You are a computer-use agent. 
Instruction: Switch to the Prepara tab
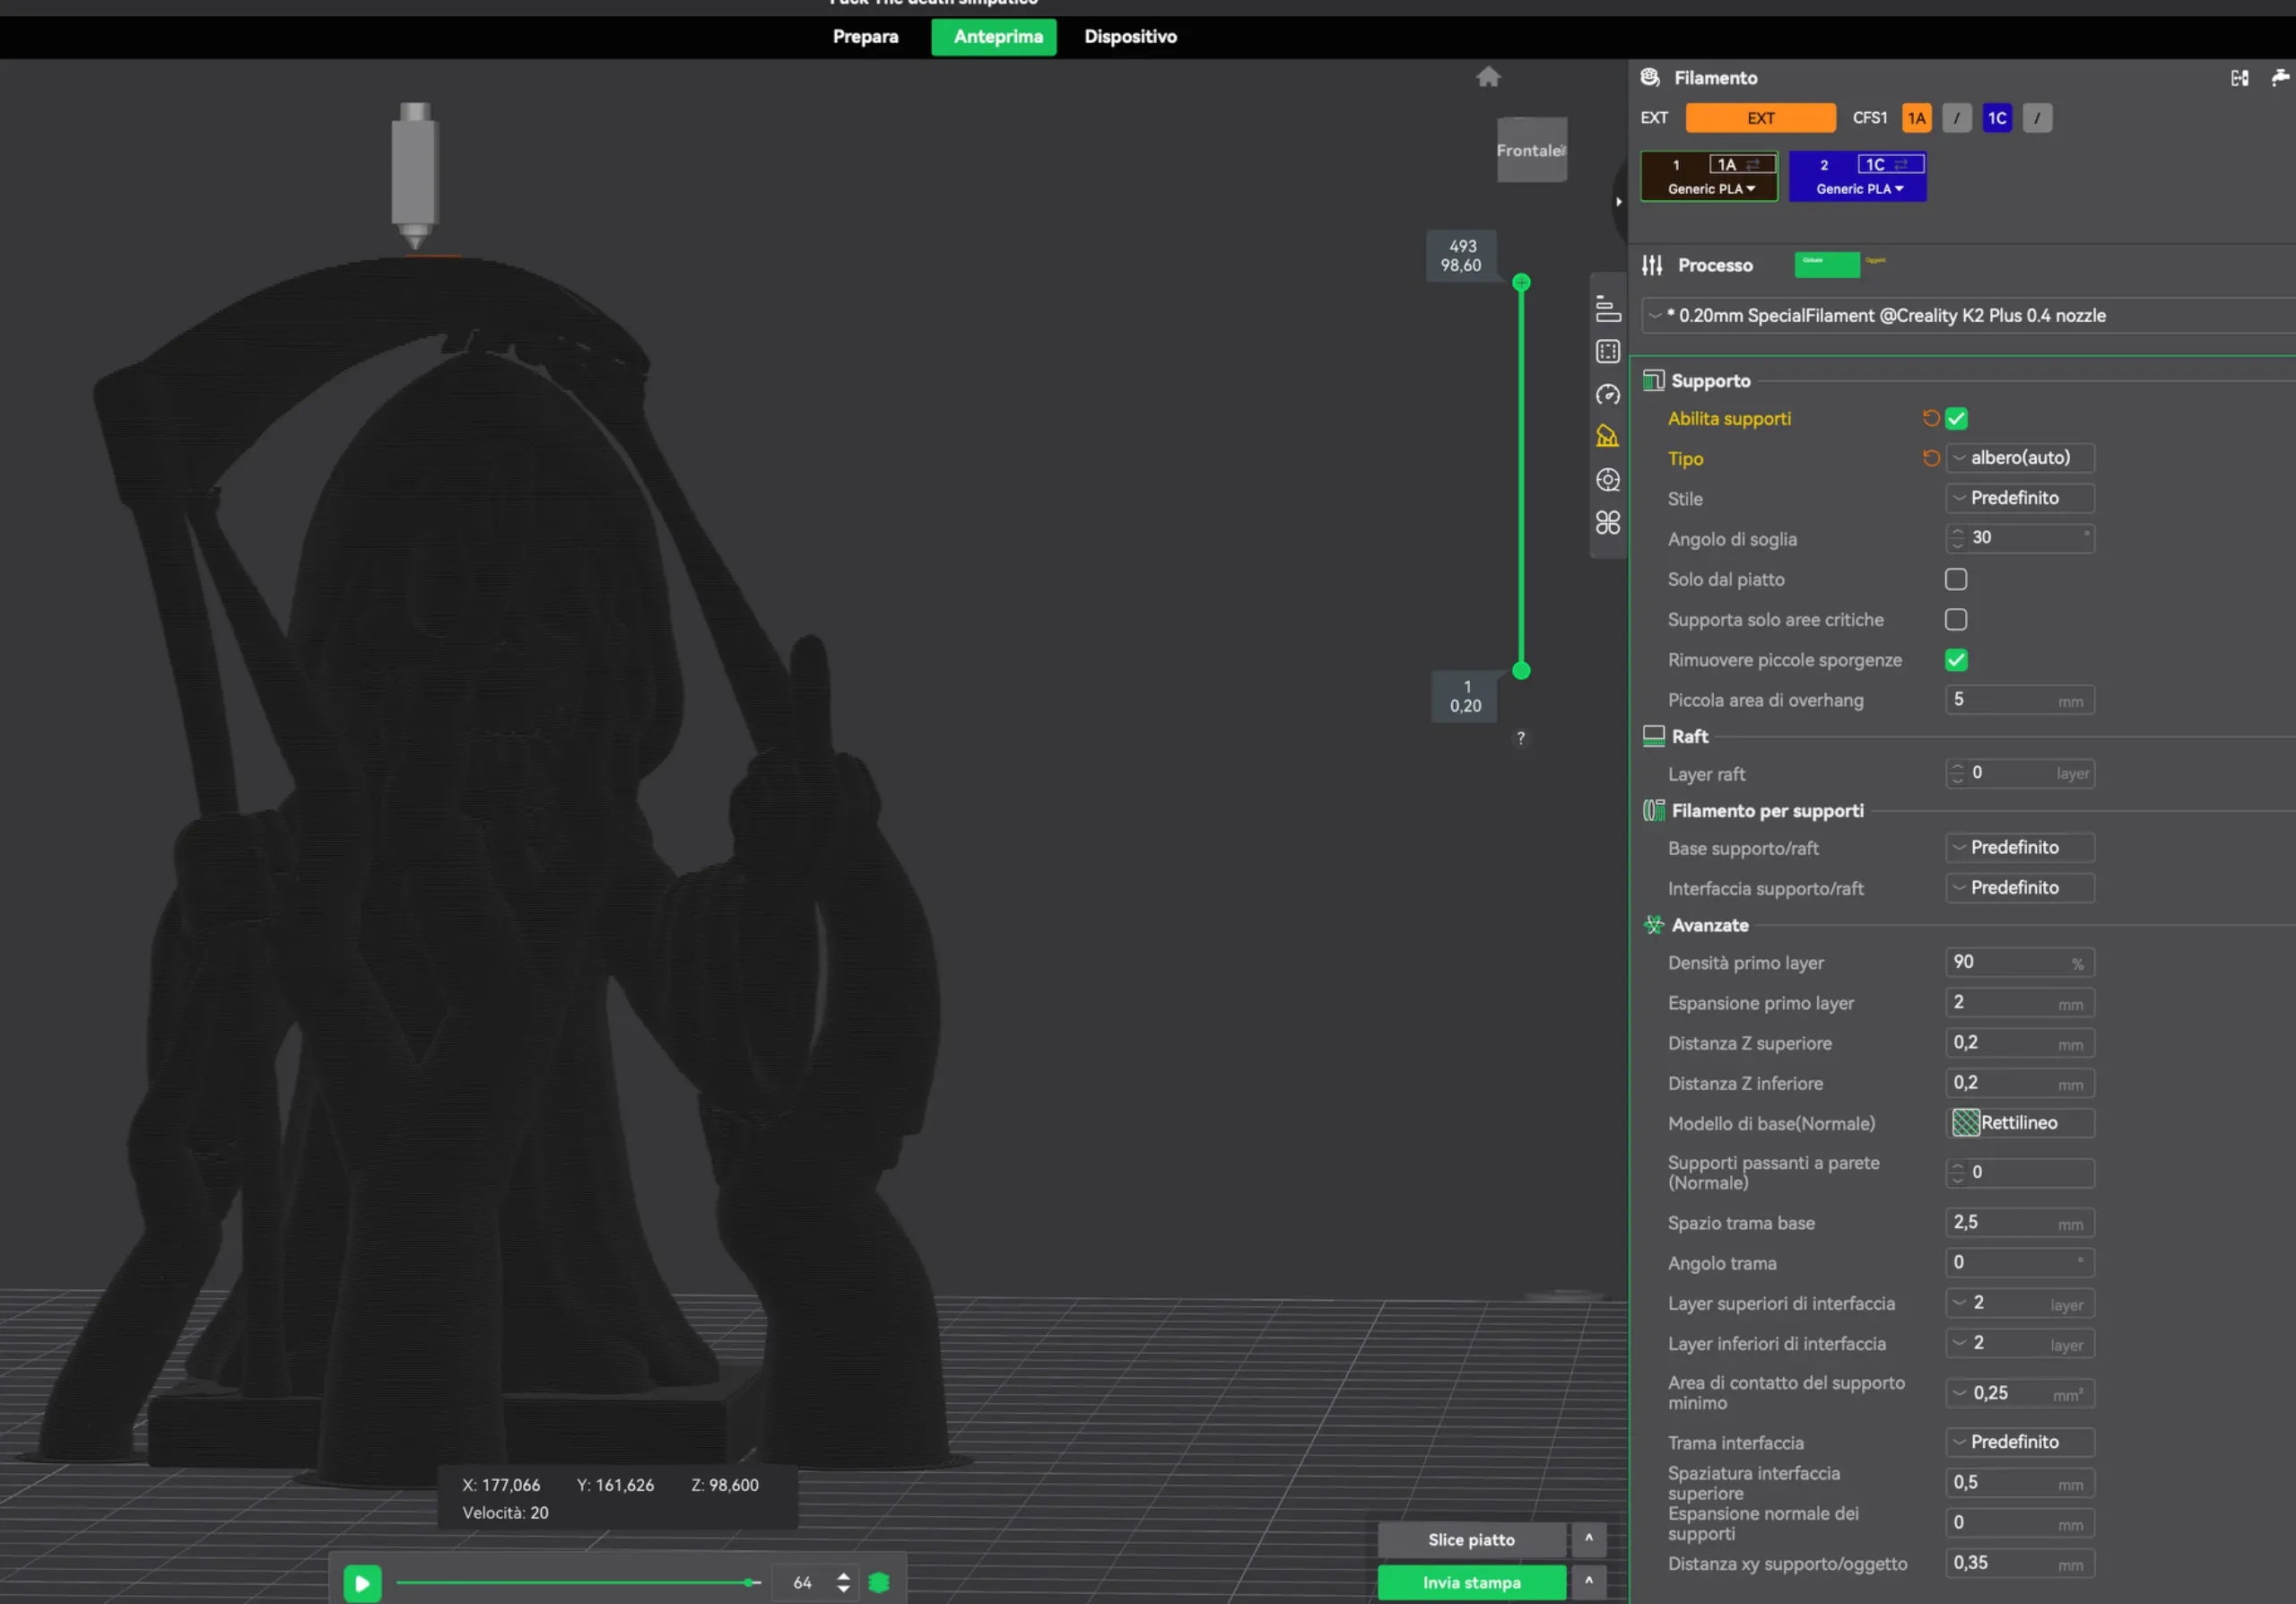(865, 37)
